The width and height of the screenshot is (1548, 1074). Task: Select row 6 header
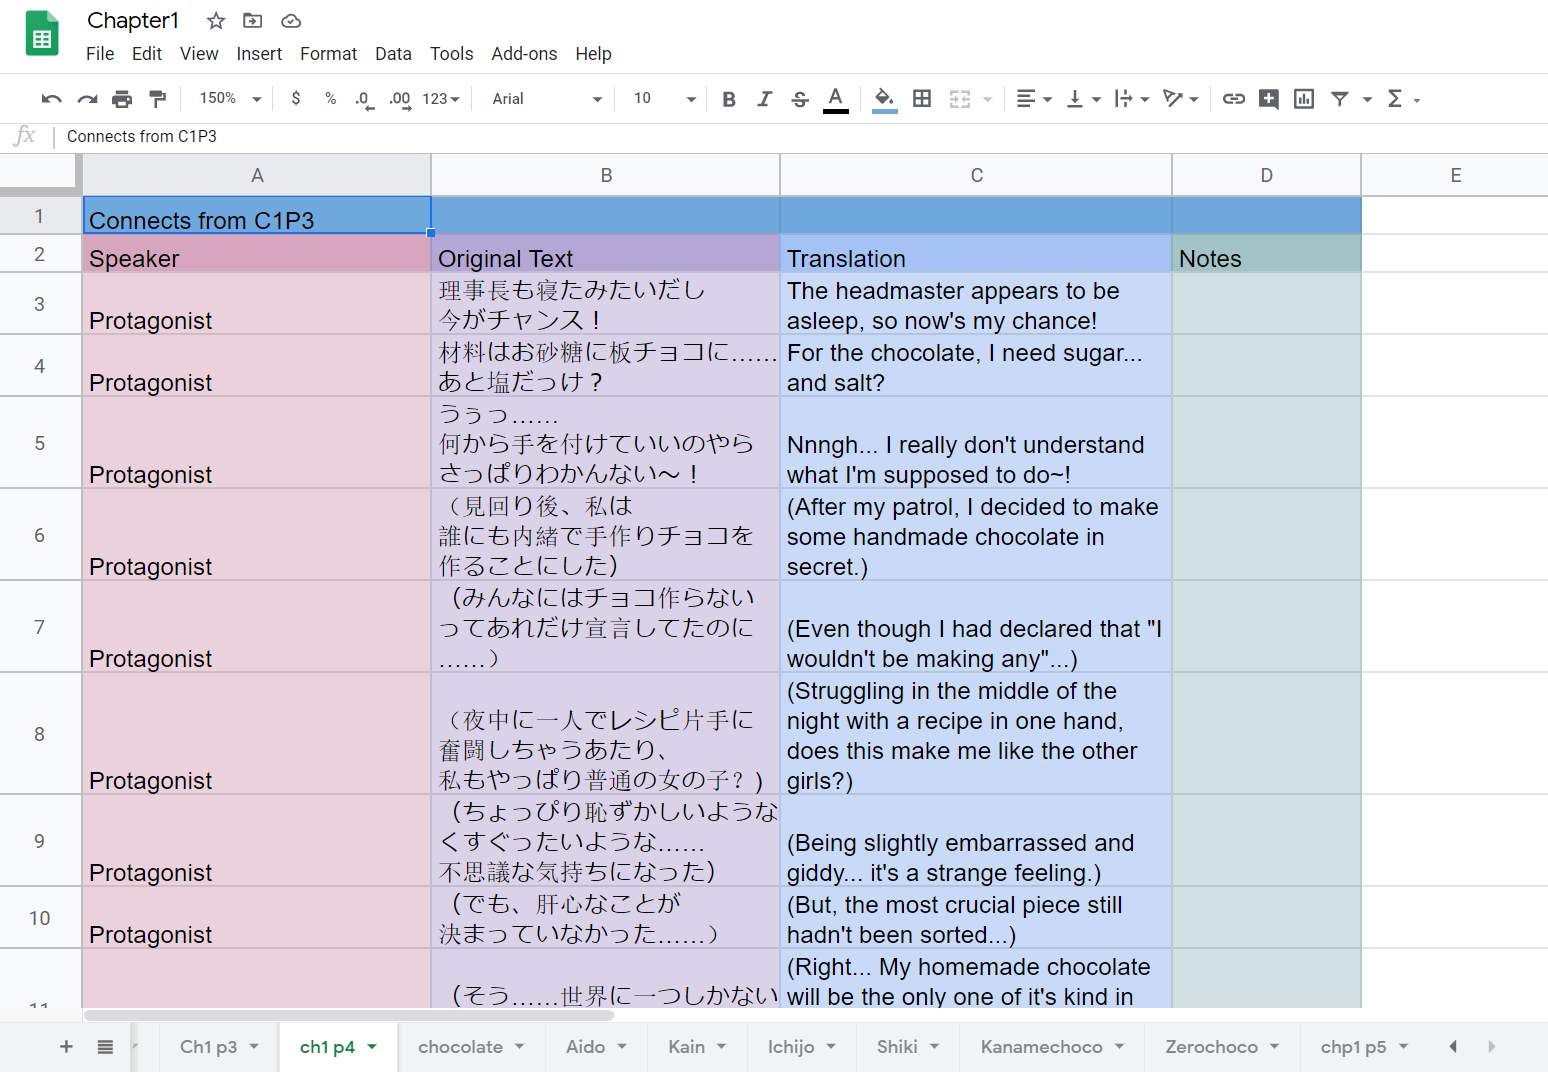coord(40,535)
